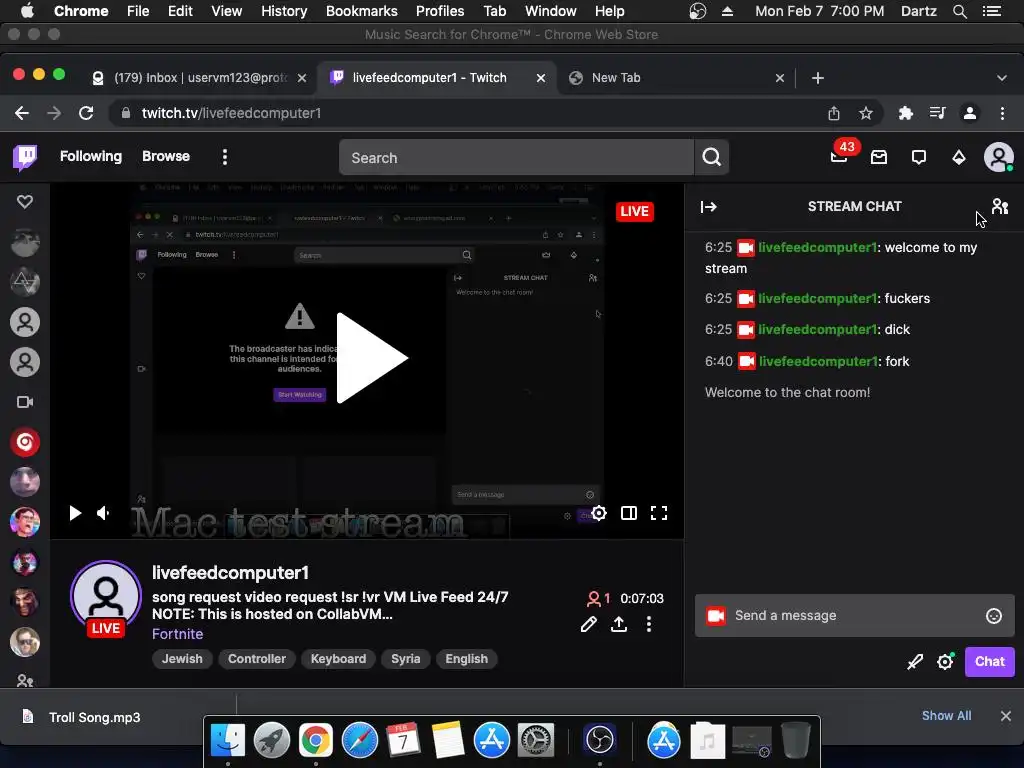Open the Following page
The image size is (1024, 768).
pos(91,157)
